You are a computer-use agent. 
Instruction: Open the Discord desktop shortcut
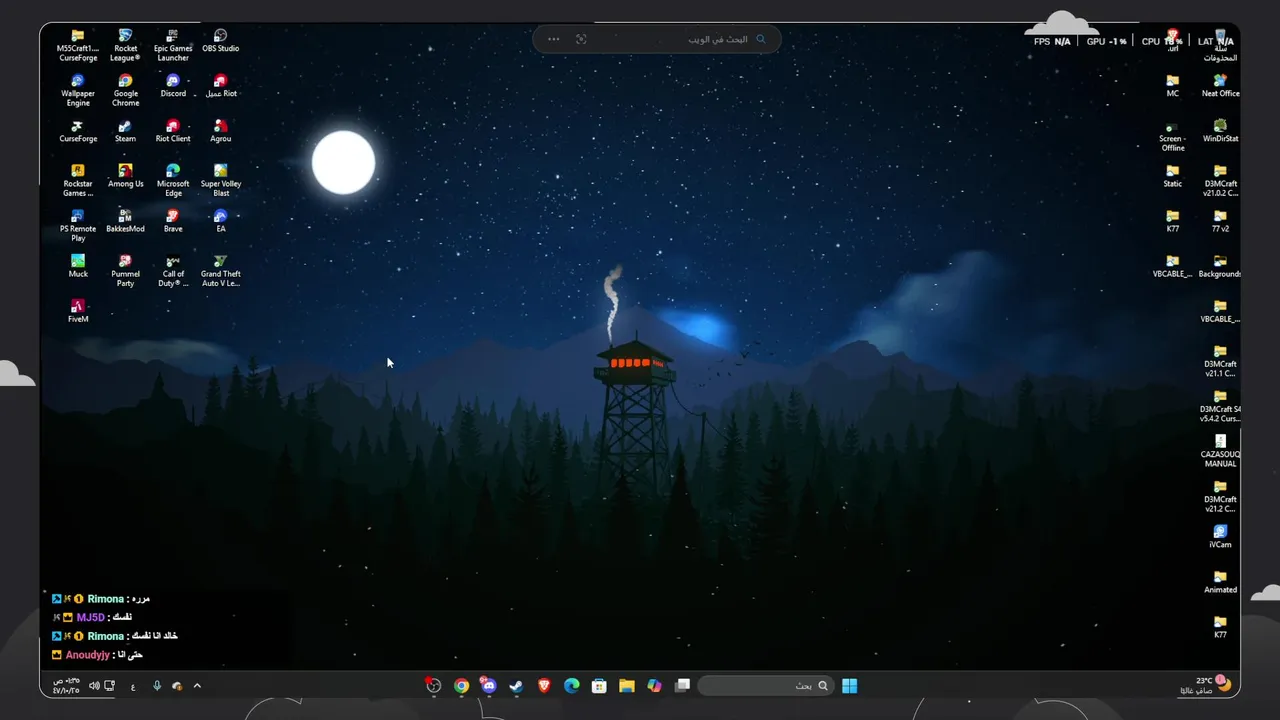click(173, 86)
